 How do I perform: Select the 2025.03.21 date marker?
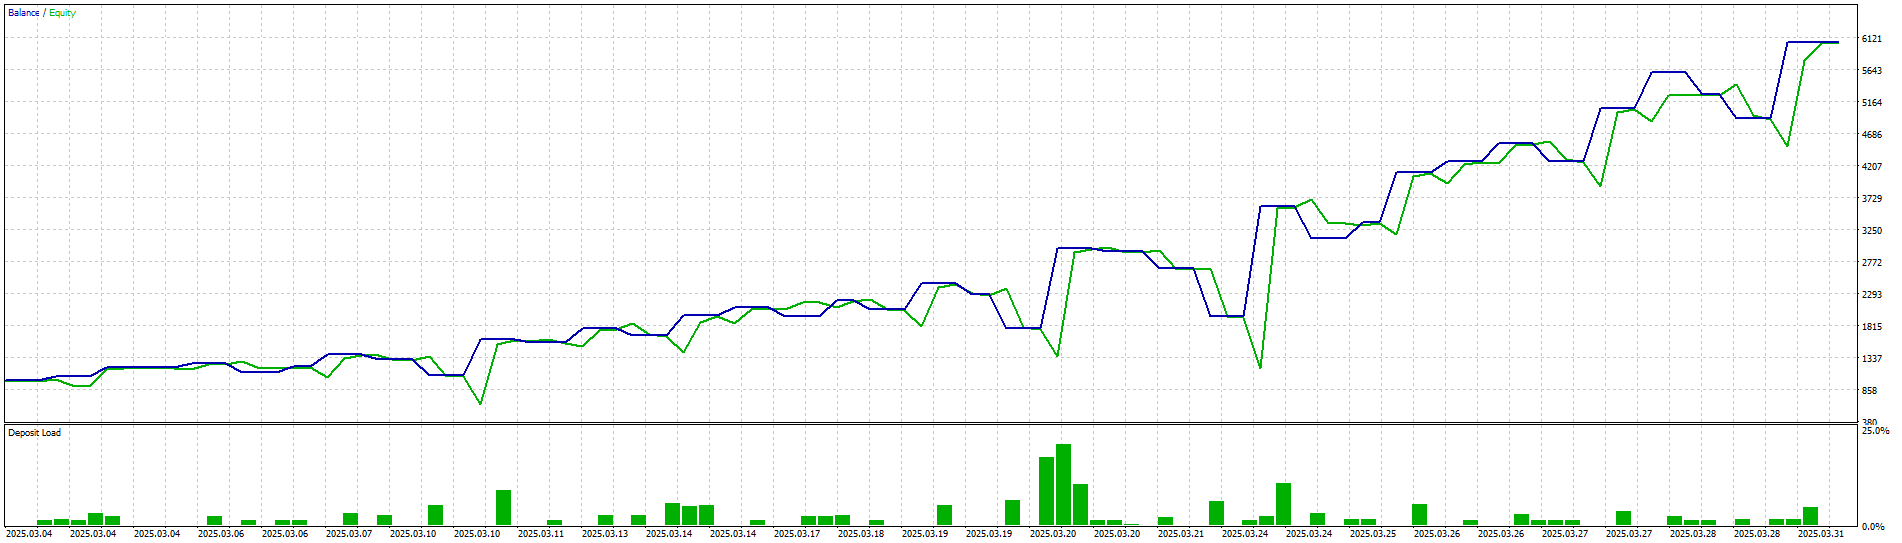(1180, 534)
